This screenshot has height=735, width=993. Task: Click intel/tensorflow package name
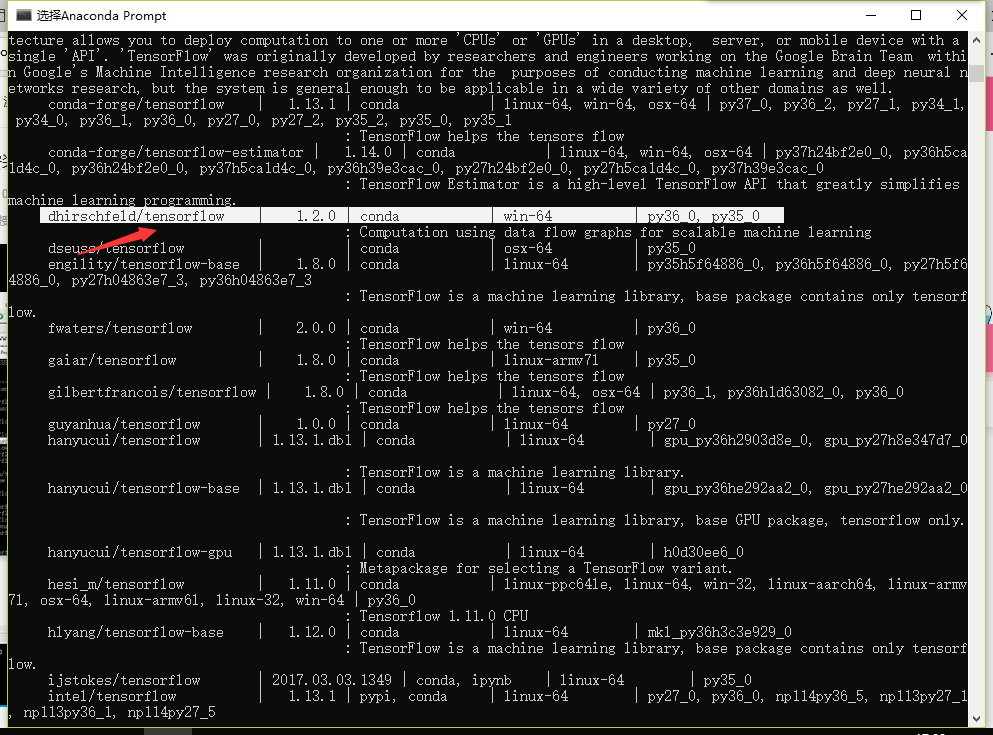coord(112,696)
